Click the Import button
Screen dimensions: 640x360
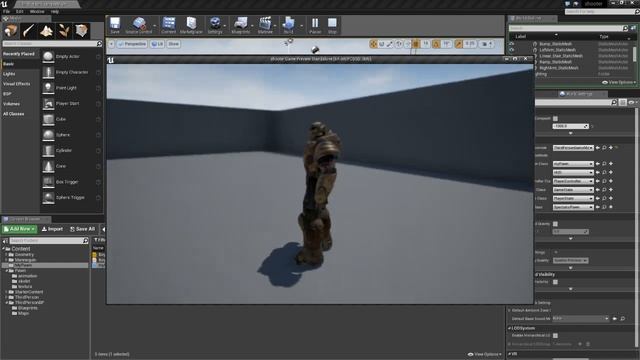52,229
